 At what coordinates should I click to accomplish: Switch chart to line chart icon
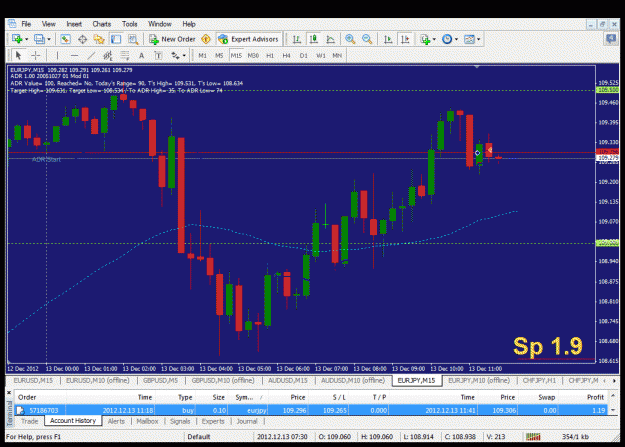pyautogui.click(x=330, y=39)
